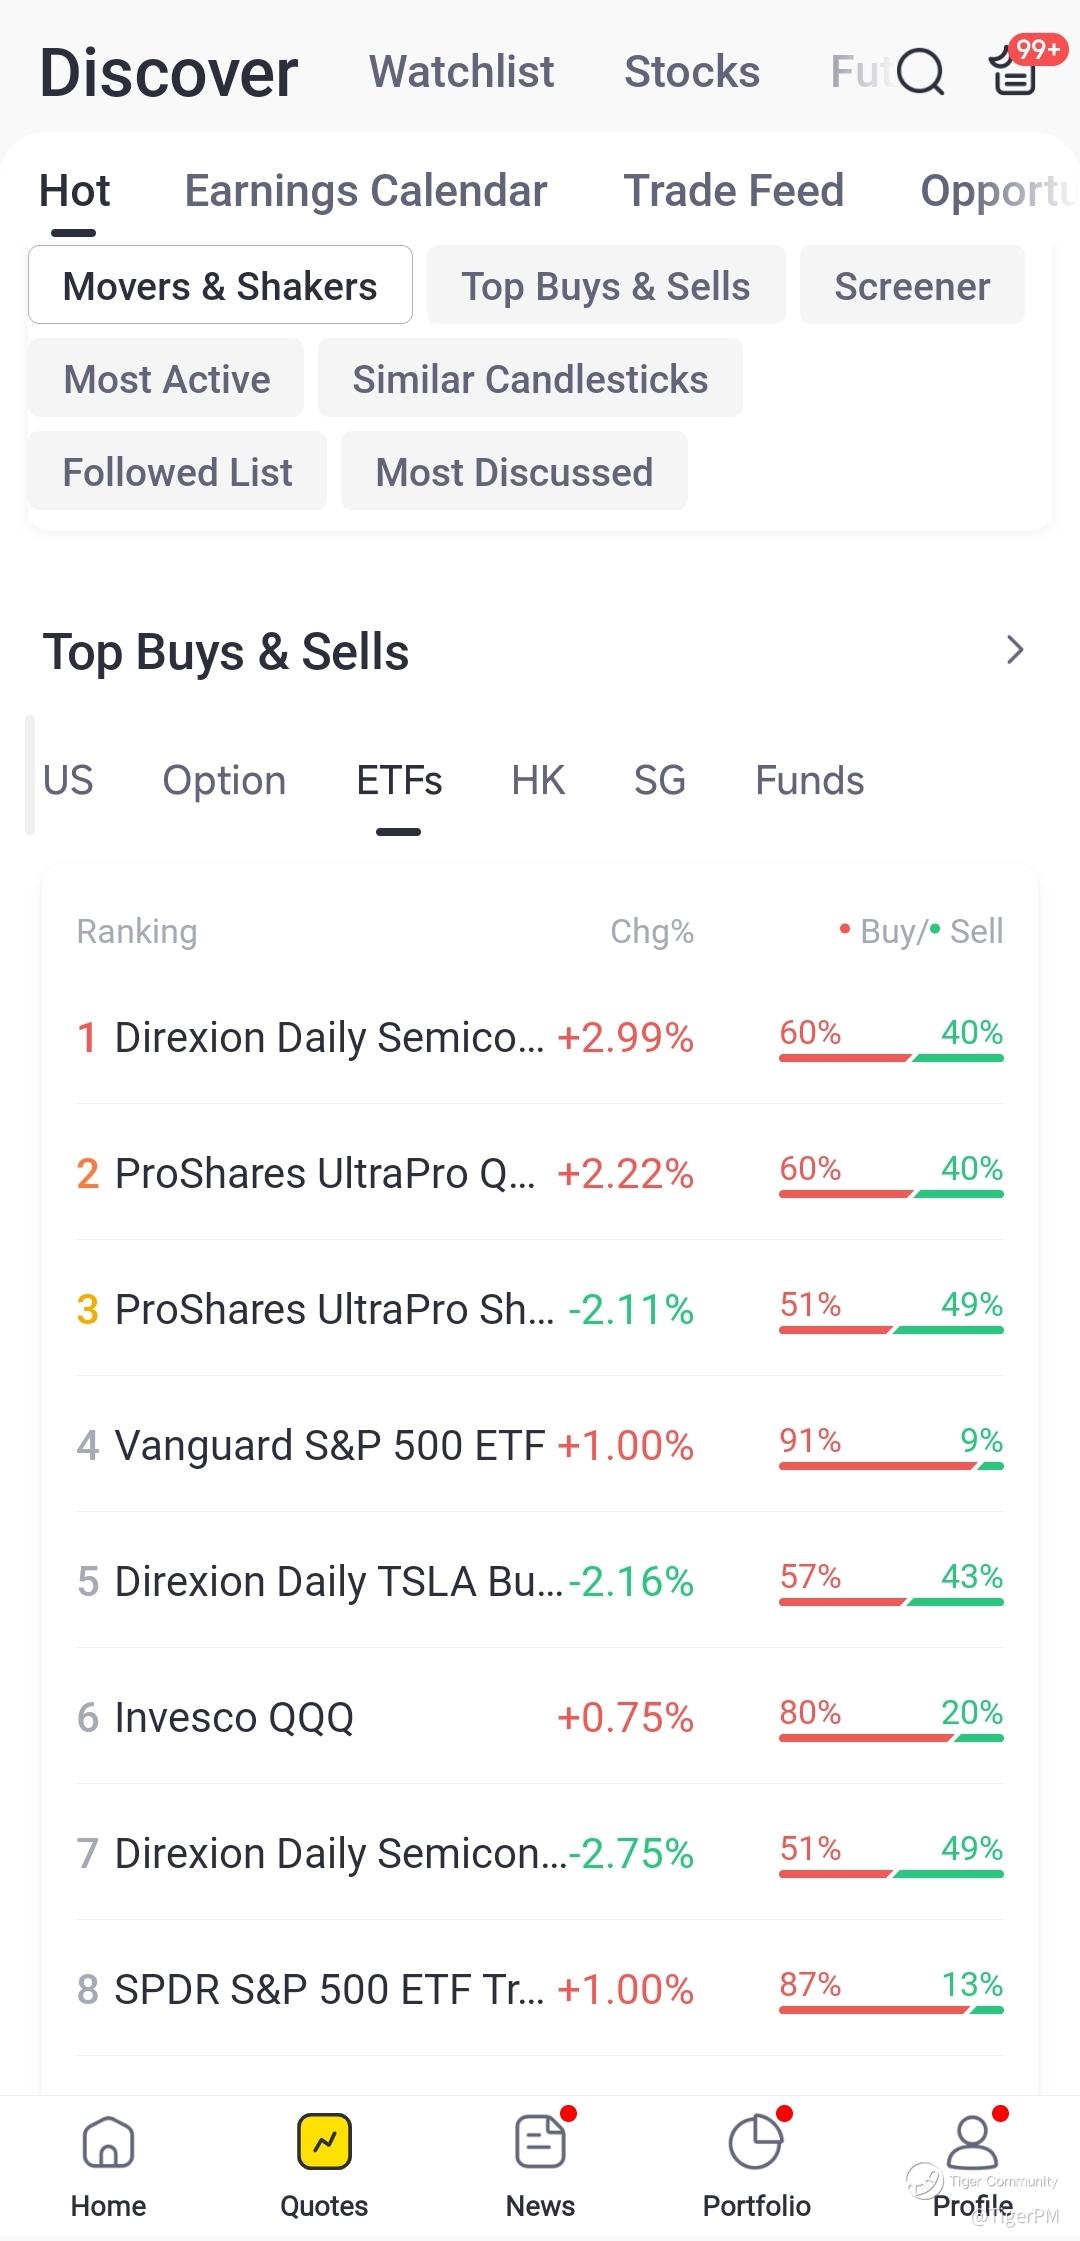Switch to the Stocks tab
The width and height of the screenshot is (1080, 2241).
692,72
